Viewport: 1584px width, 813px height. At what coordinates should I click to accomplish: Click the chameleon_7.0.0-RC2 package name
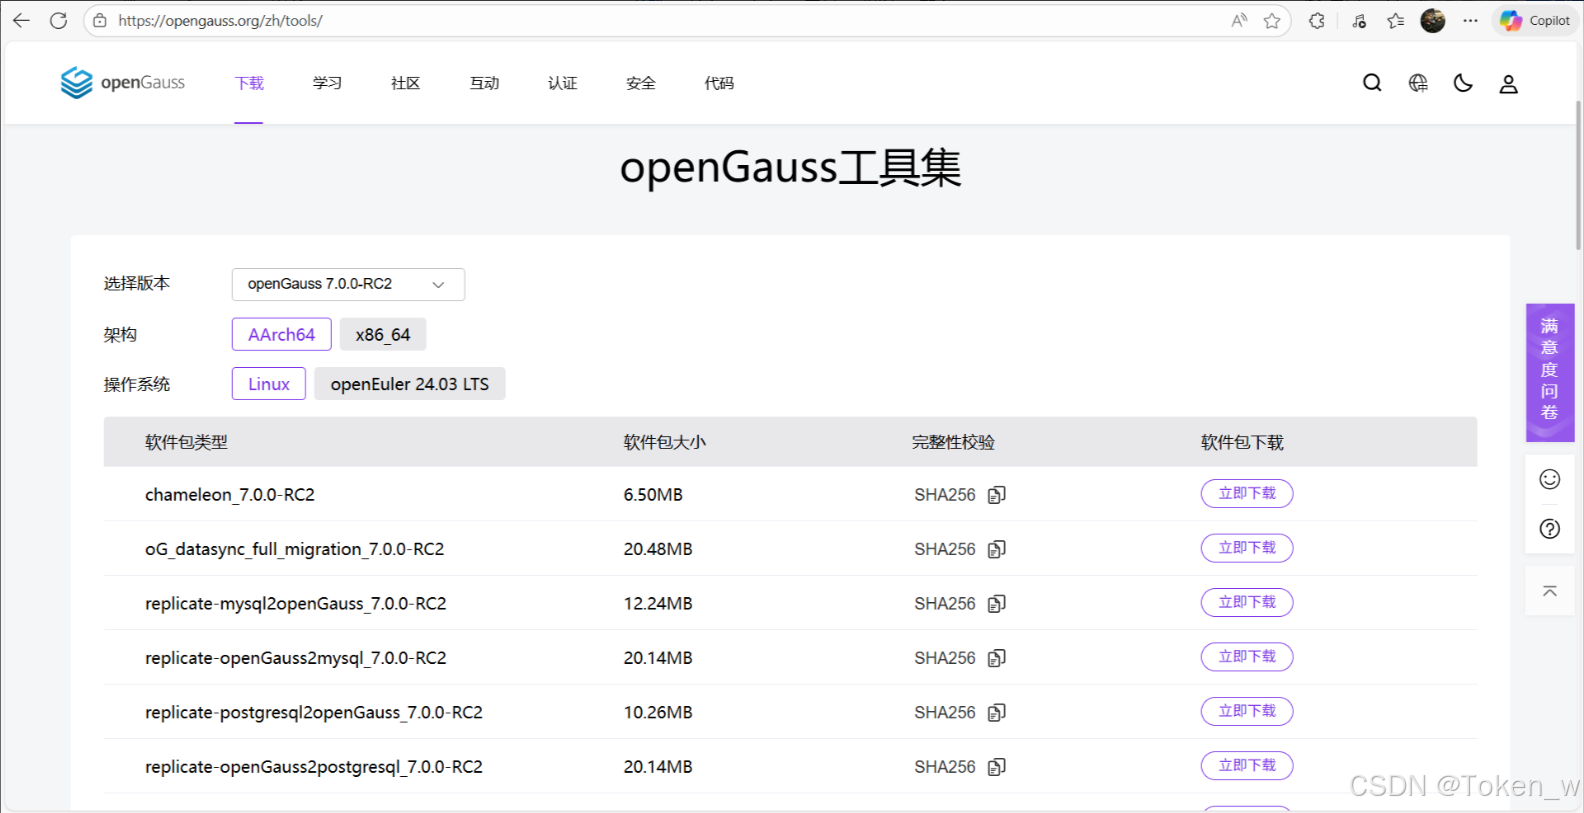[230, 495]
